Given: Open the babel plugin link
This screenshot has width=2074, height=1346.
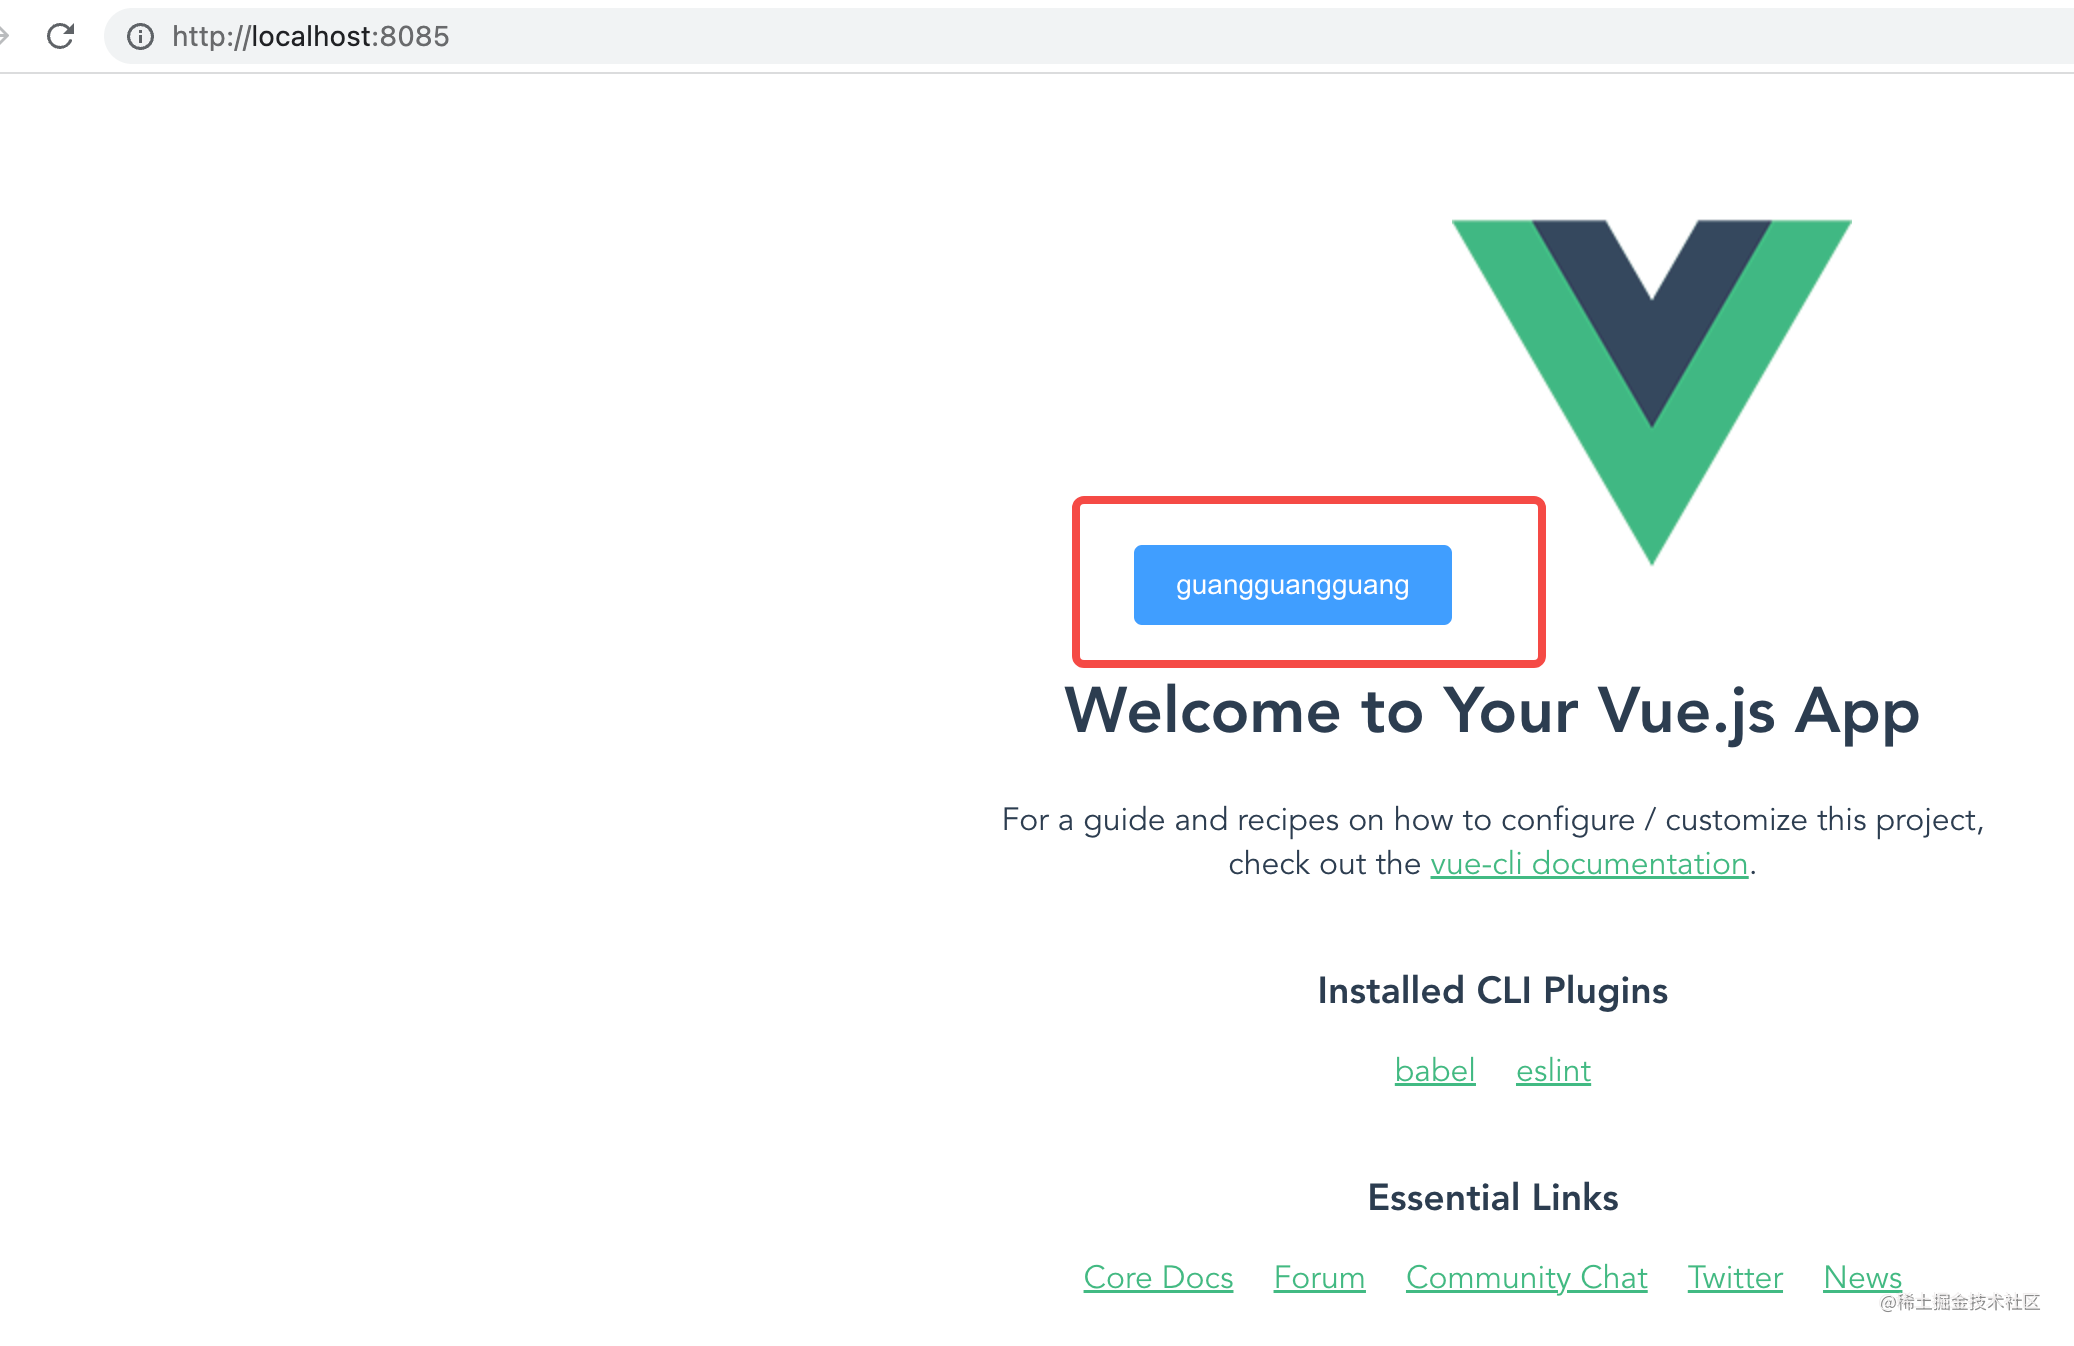Looking at the screenshot, I should click(x=1435, y=1070).
